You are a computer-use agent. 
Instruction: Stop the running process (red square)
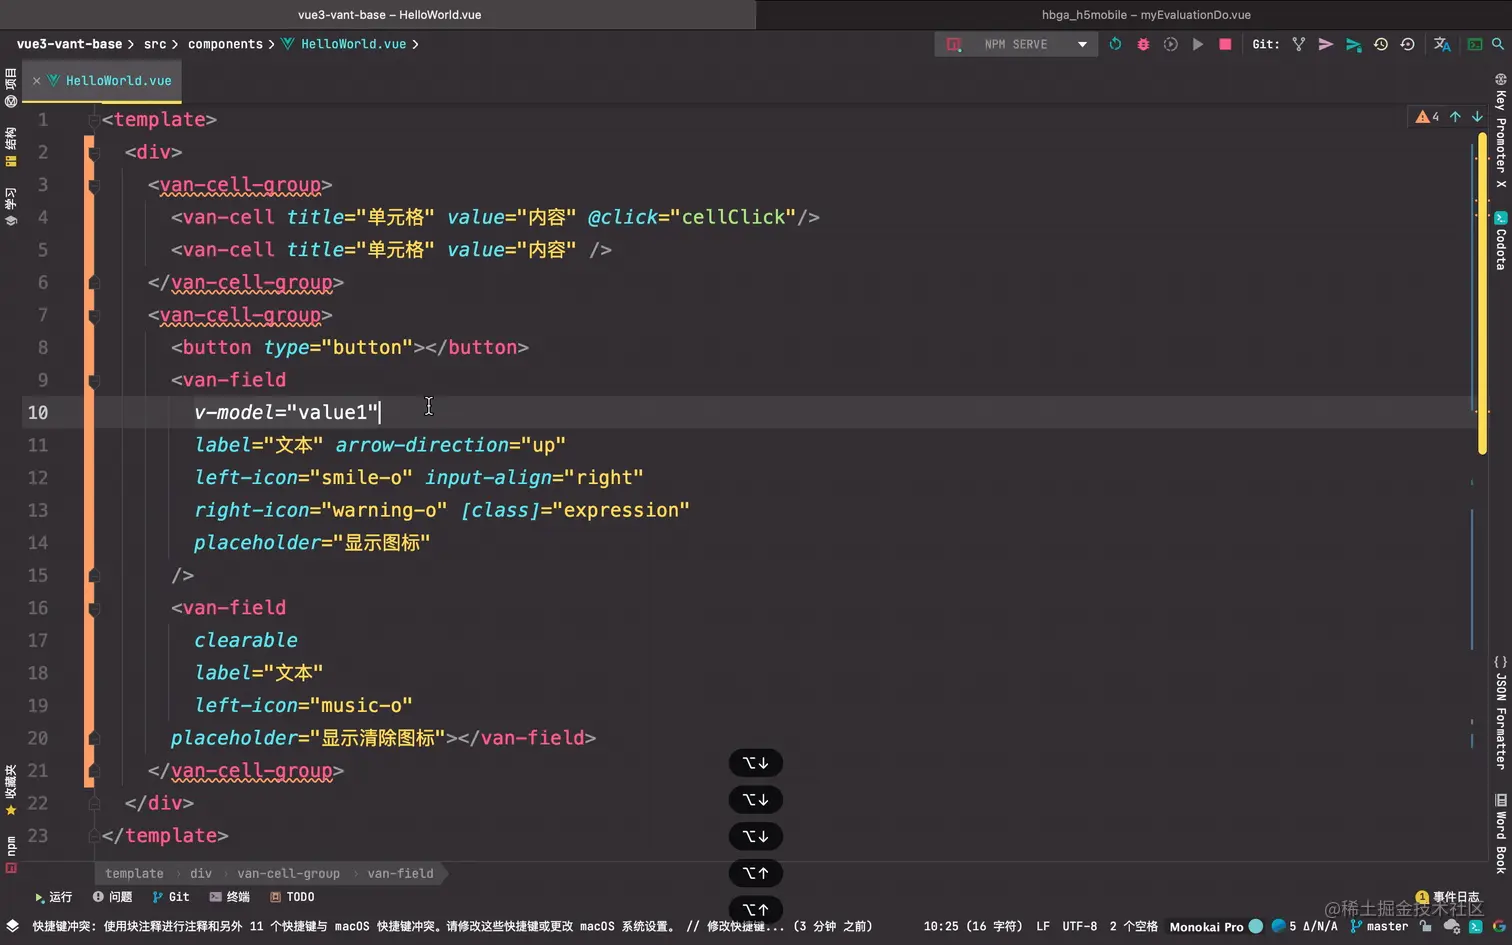click(x=1225, y=44)
